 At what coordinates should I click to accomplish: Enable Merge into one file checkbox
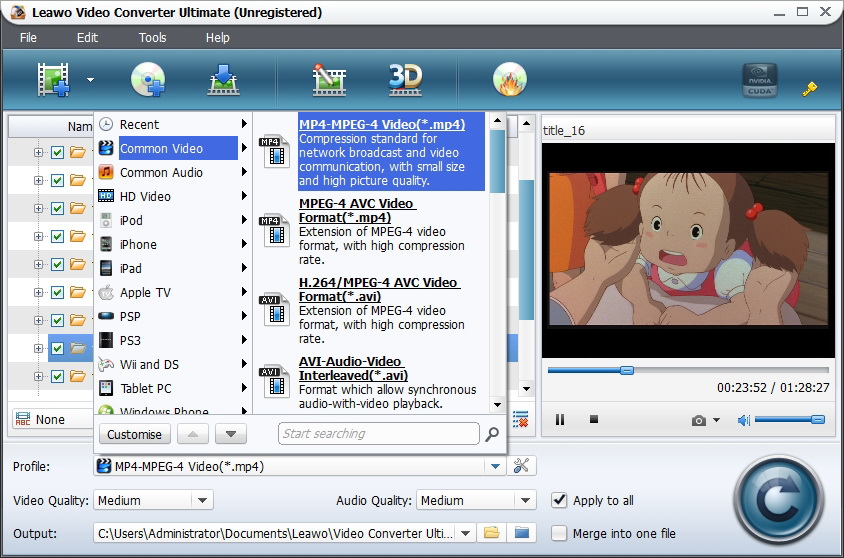tap(559, 533)
